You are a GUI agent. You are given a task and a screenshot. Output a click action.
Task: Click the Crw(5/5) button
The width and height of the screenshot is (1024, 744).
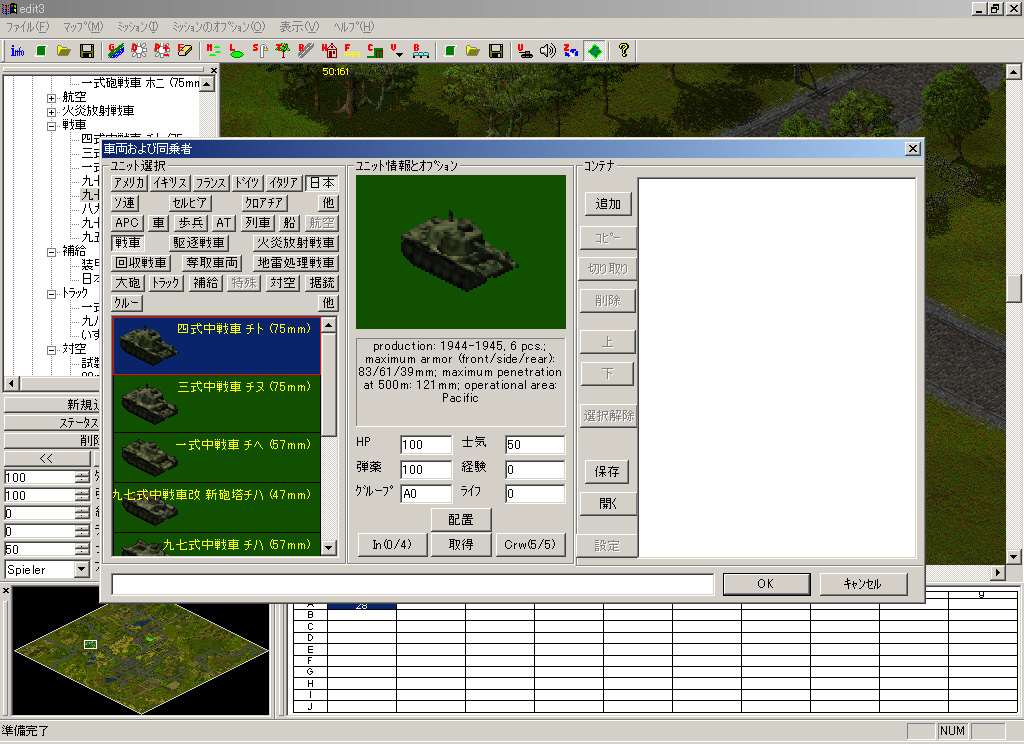pyautogui.click(x=530, y=545)
